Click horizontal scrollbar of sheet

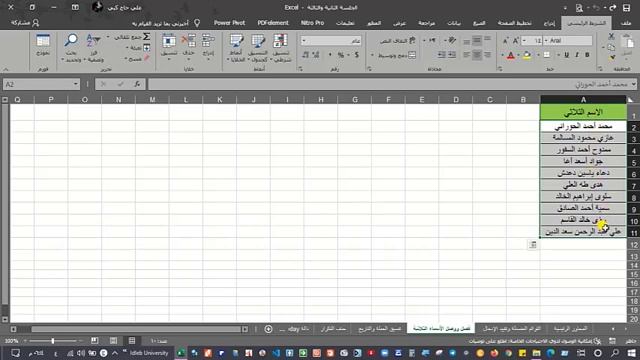coord(136,329)
